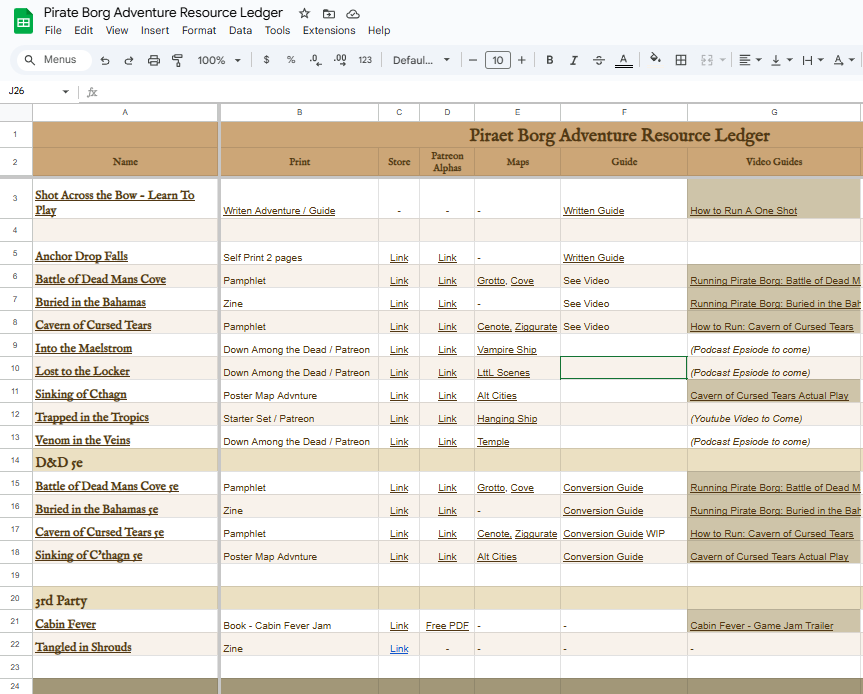Open the font style dropdown showing Default
Image resolution: width=863 pixels, height=694 pixels.
[x=420, y=60]
